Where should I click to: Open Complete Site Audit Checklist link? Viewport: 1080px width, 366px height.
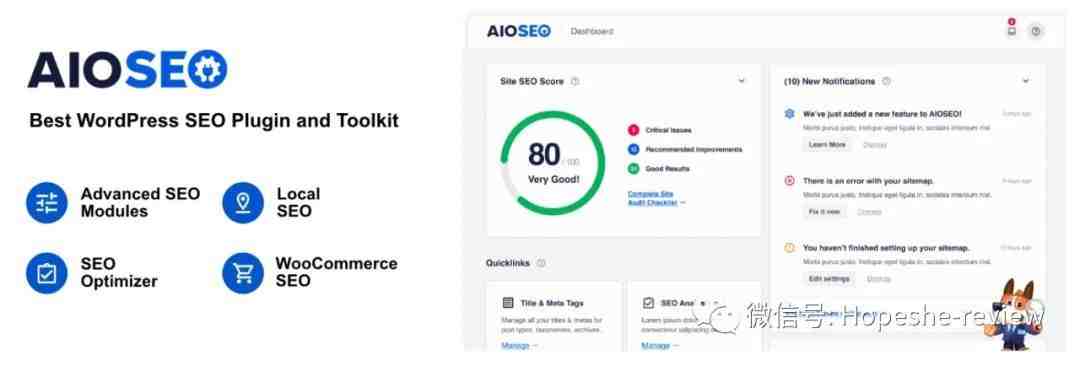point(656,198)
